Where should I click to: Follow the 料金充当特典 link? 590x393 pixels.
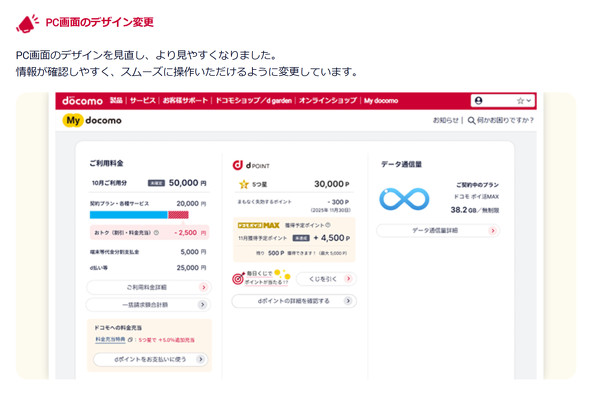(110, 339)
